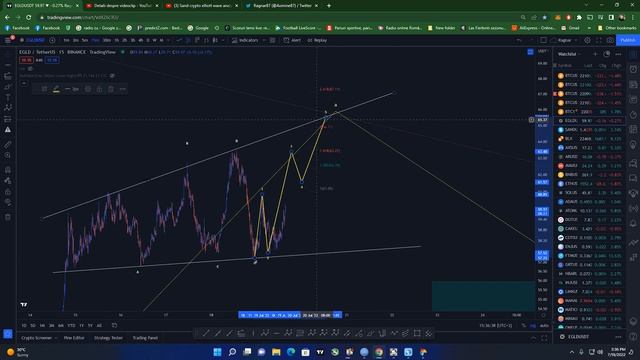The height and width of the screenshot is (360, 640).
Task: Click the EGLDUSDT symbol search box
Action: (34, 40)
